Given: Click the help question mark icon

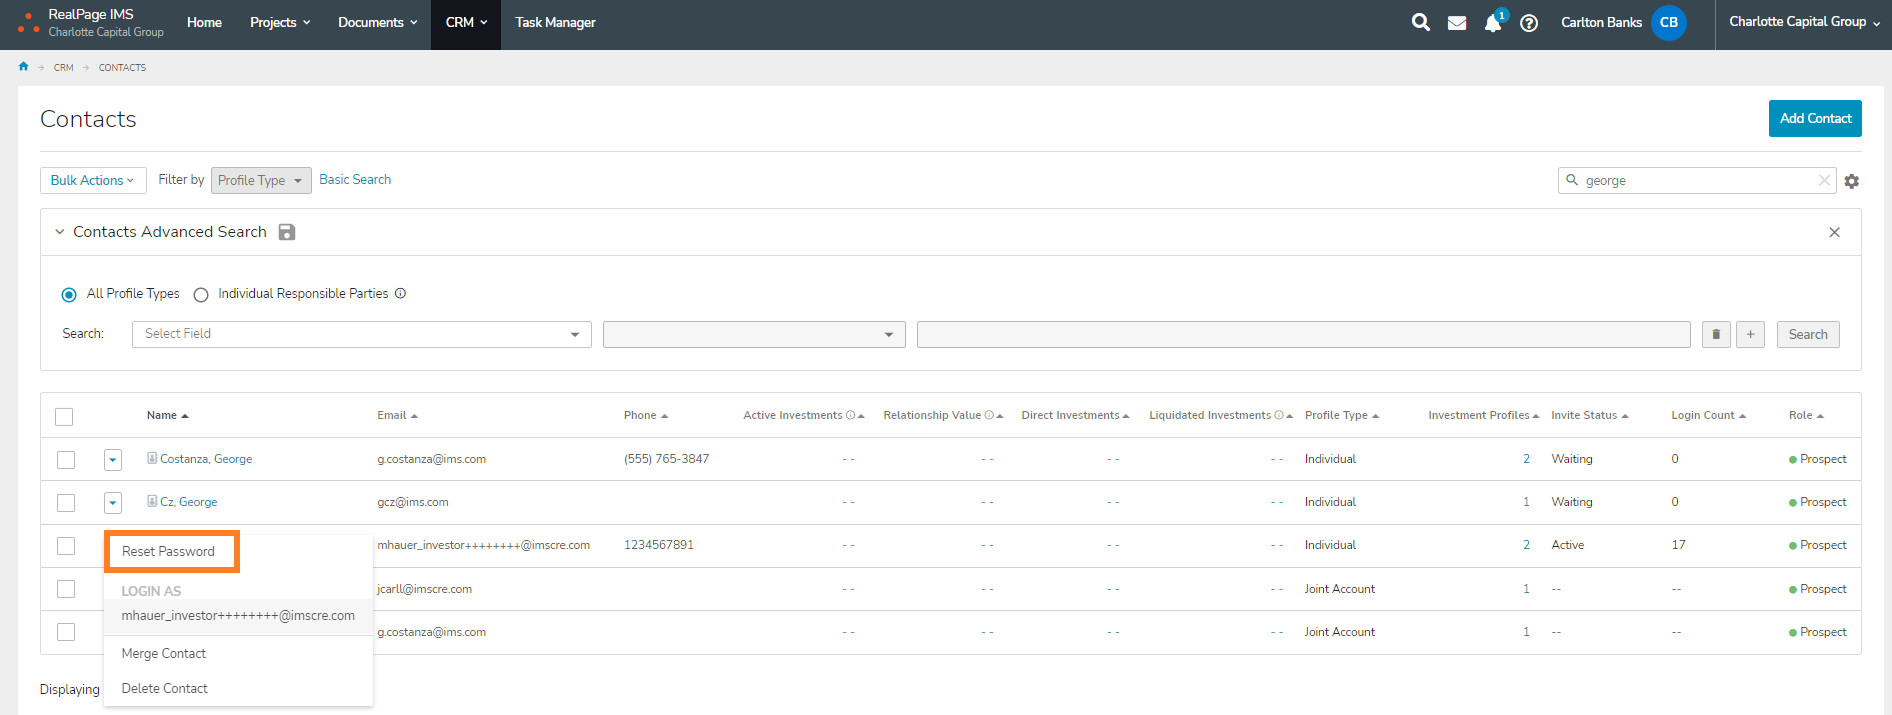Looking at the screenshot, I should pyautogui.click(x=1529, y=23).
